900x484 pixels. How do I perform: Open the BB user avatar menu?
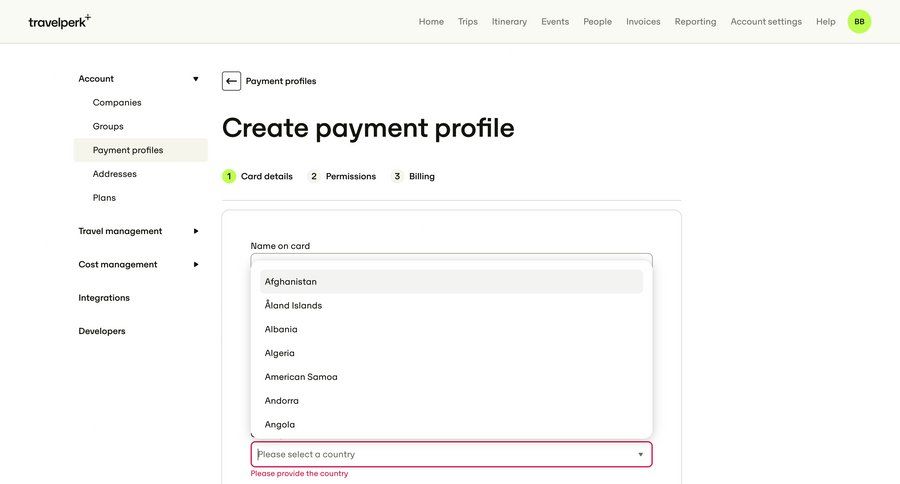[859, 21]
